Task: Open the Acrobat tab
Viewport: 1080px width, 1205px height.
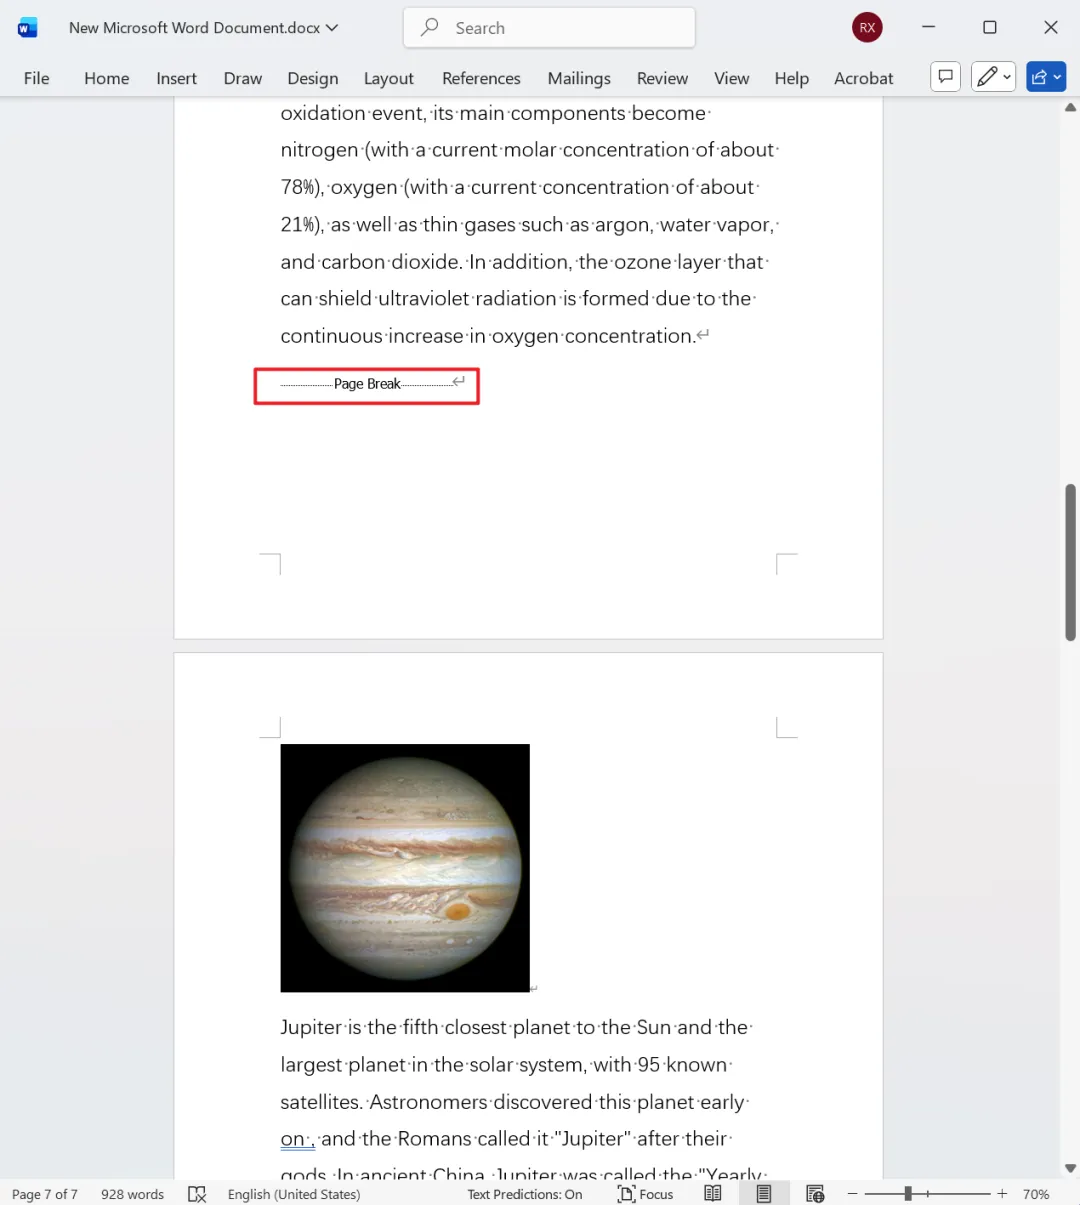Action: tap(864, 78)
